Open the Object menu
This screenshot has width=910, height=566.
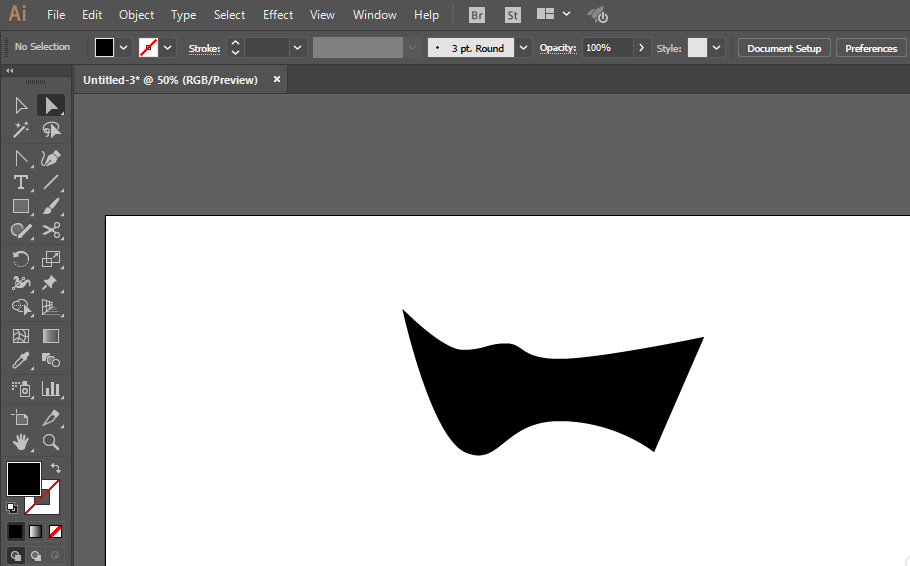(136, 15)
